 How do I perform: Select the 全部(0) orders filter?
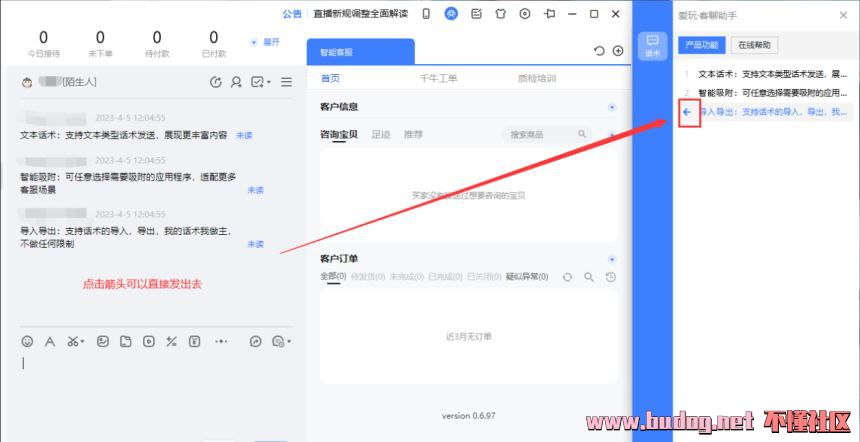pyautogui.click(x=333, y=277)
